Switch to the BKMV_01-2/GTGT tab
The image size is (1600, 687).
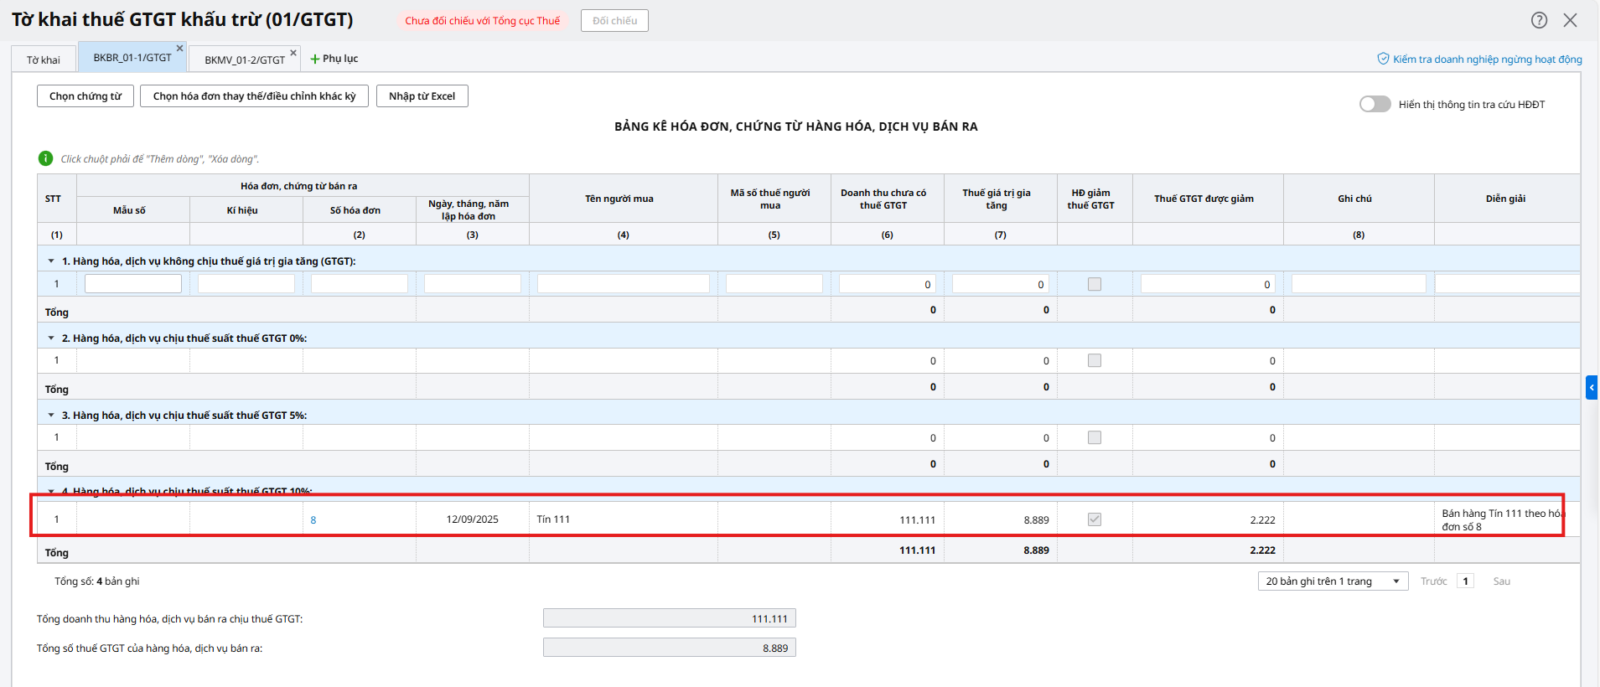pos(244,60)
